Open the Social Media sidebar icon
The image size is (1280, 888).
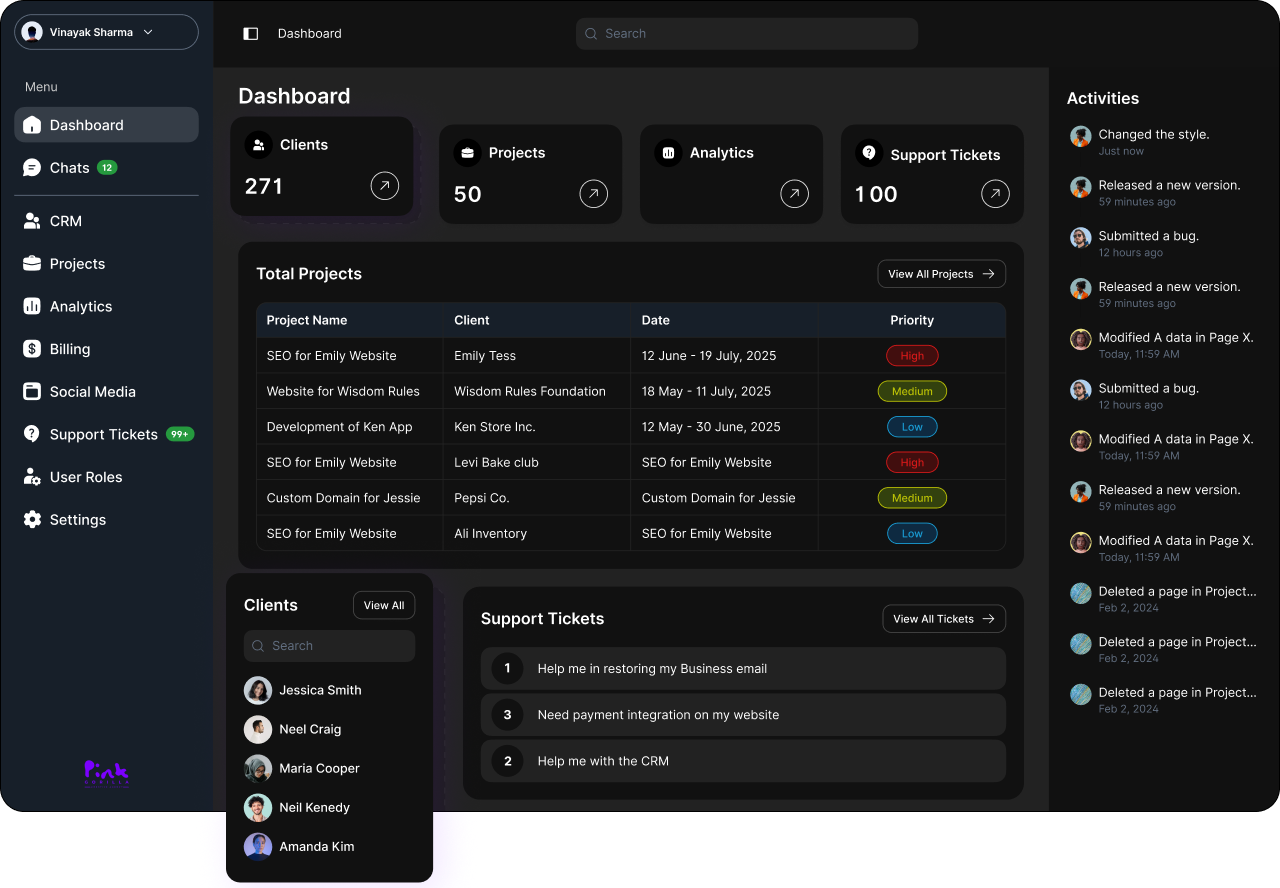(x=32, y=392)
